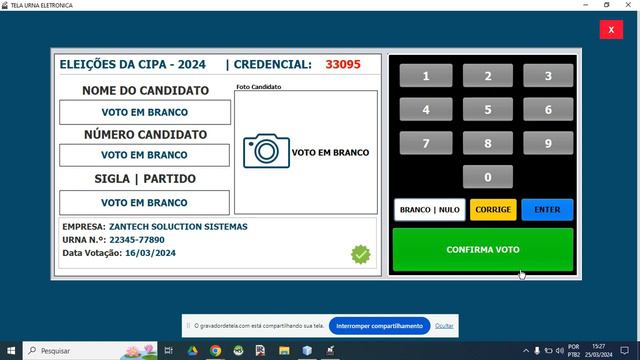Screen dimensions: 640x360
Task: Click the Pesquisar taskbar search box
Action: tap(90, 351)
